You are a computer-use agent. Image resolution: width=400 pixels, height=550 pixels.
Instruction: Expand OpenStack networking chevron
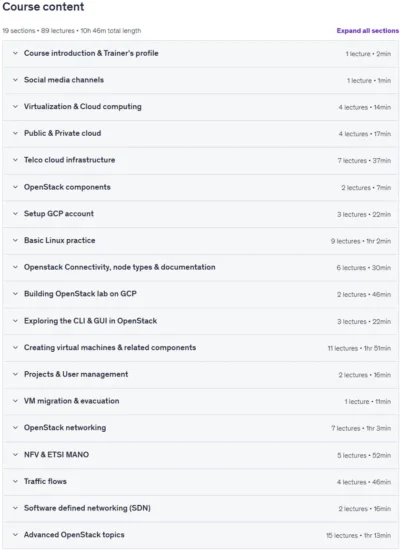pyautogui.click(x=15, y=428)
